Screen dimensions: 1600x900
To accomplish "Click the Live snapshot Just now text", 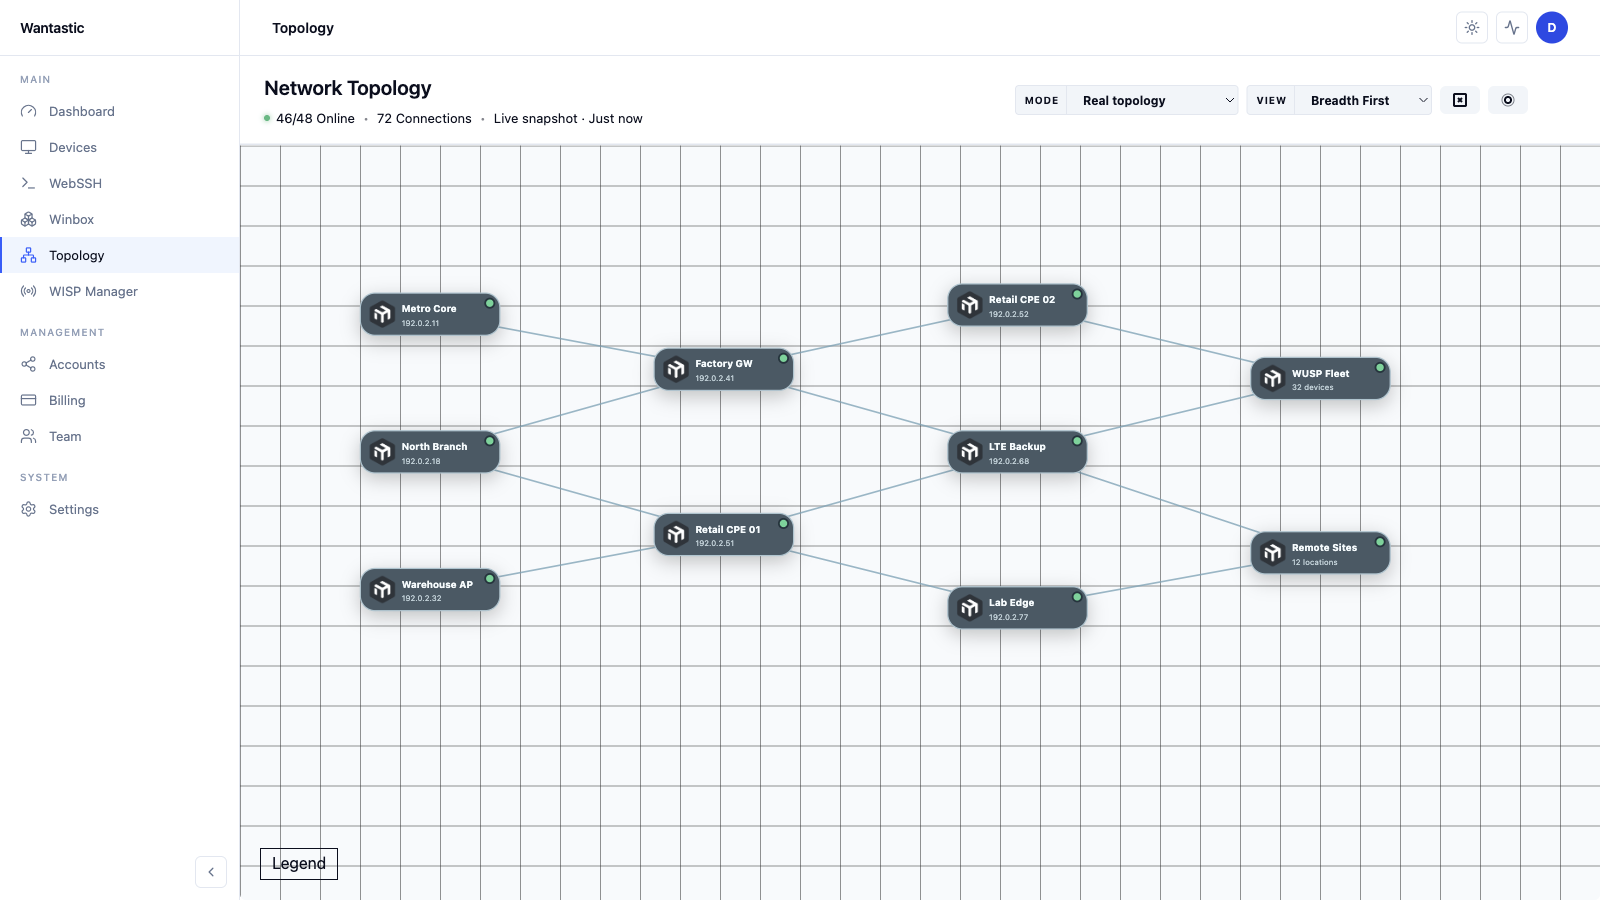I will point(568,118).
